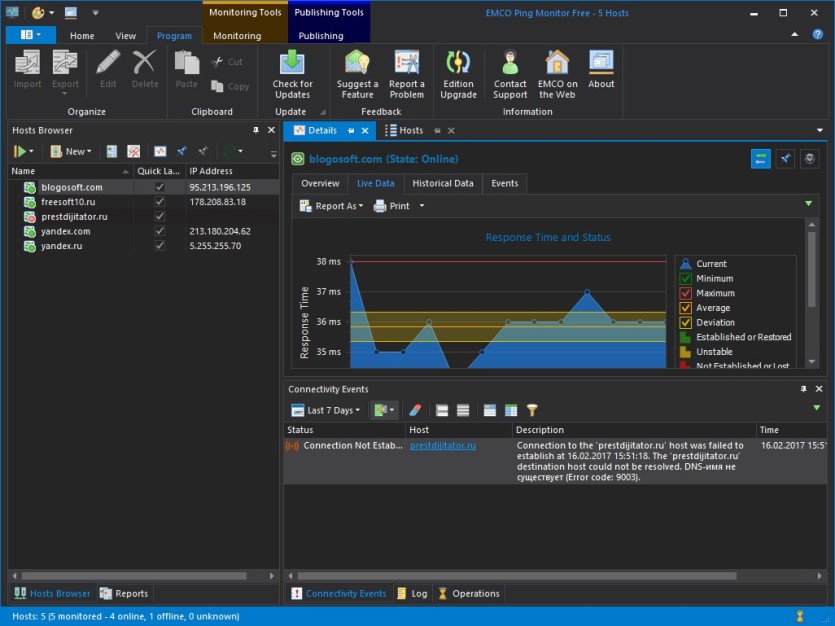Follow the prestdijitator.ru host link
This screenshot has height=626, width=835.
pos(443,446)
